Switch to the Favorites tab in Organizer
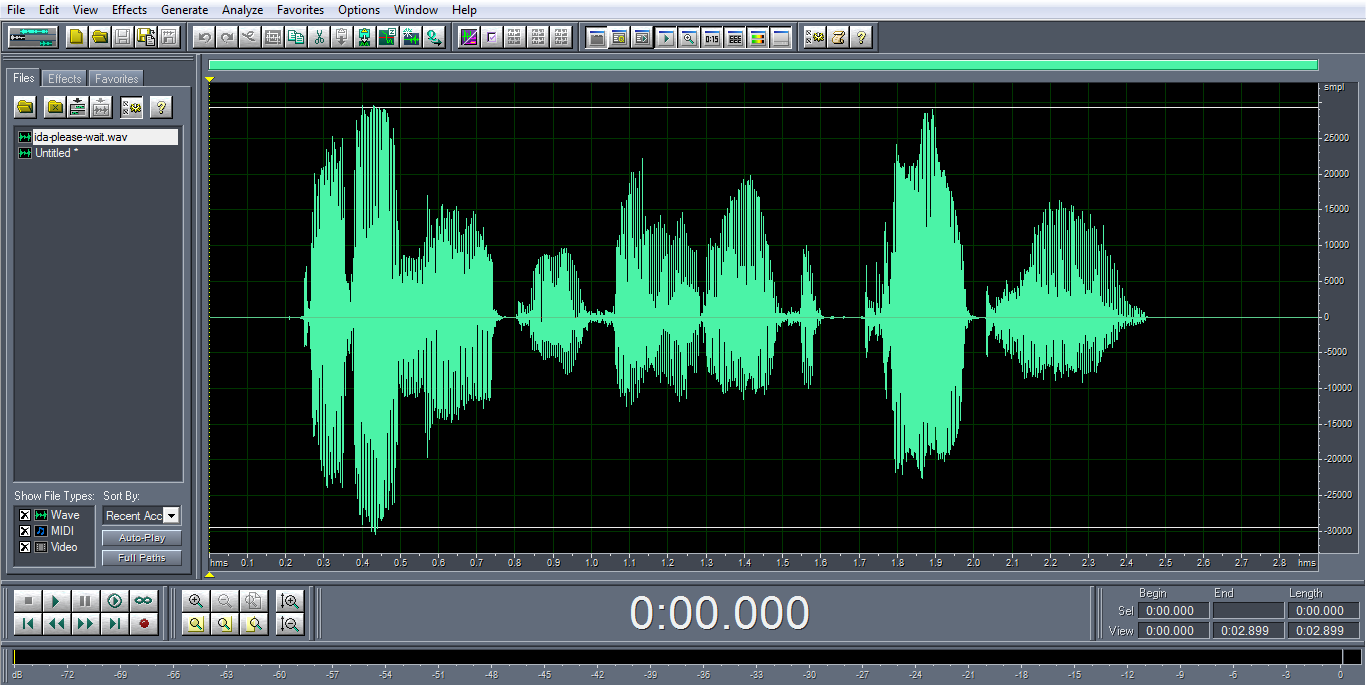This screenshot has width=1366, height=685. [x=117, y=79]
